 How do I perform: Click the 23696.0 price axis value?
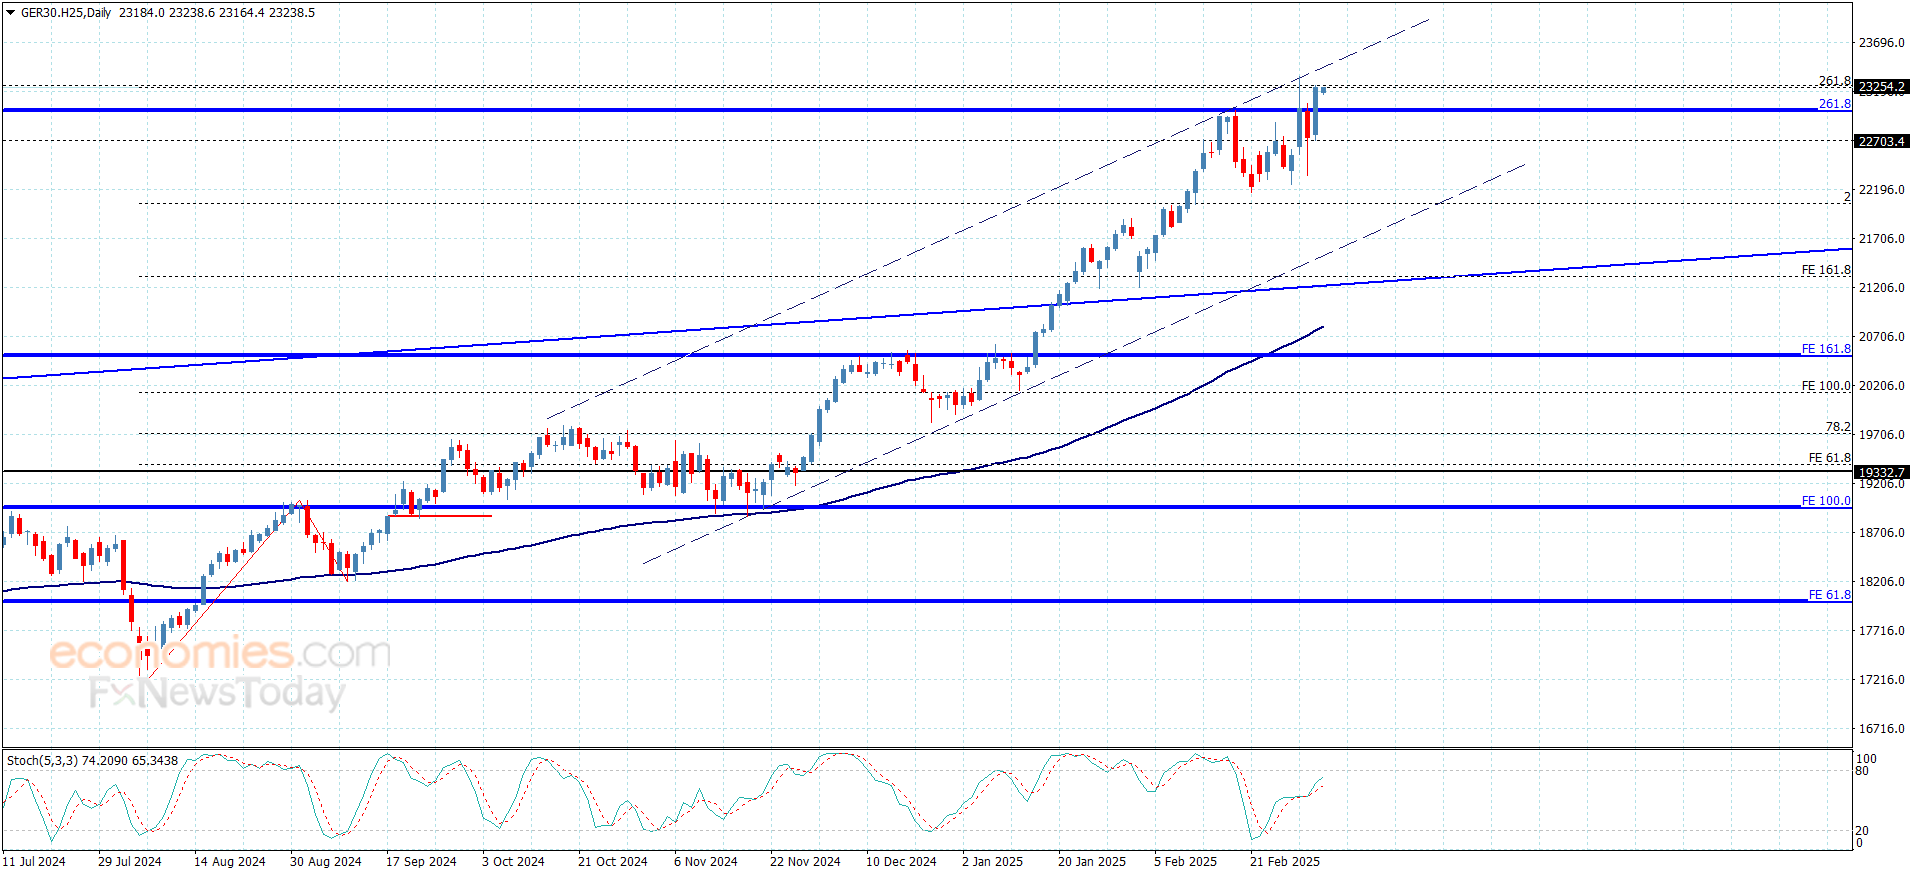[1881, 43]
